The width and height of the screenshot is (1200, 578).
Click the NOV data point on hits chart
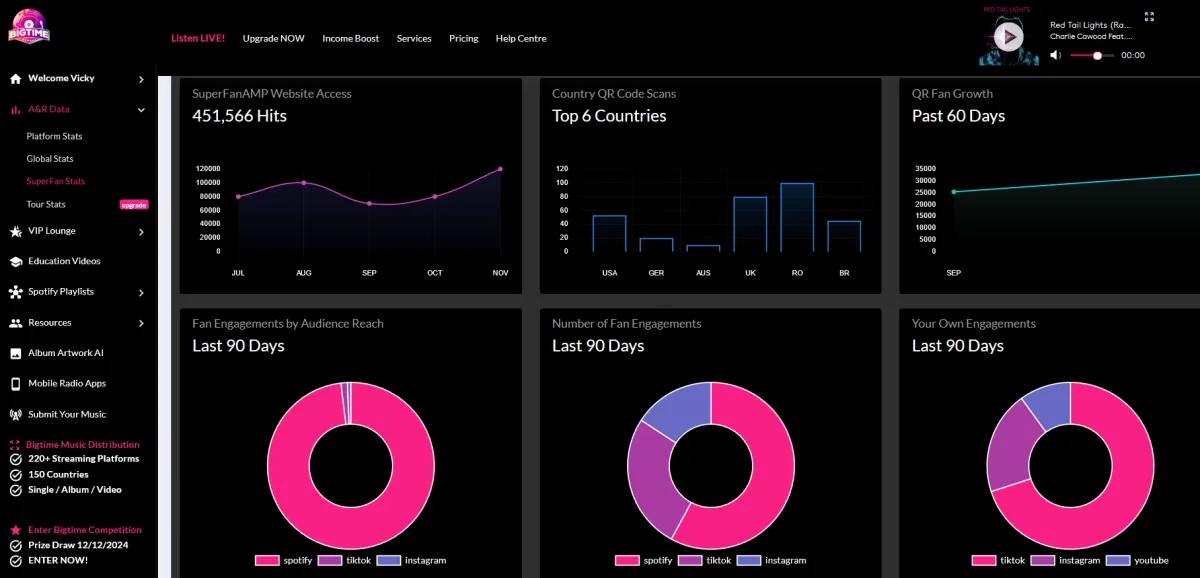pyautogui.click(x=500, y=169)
